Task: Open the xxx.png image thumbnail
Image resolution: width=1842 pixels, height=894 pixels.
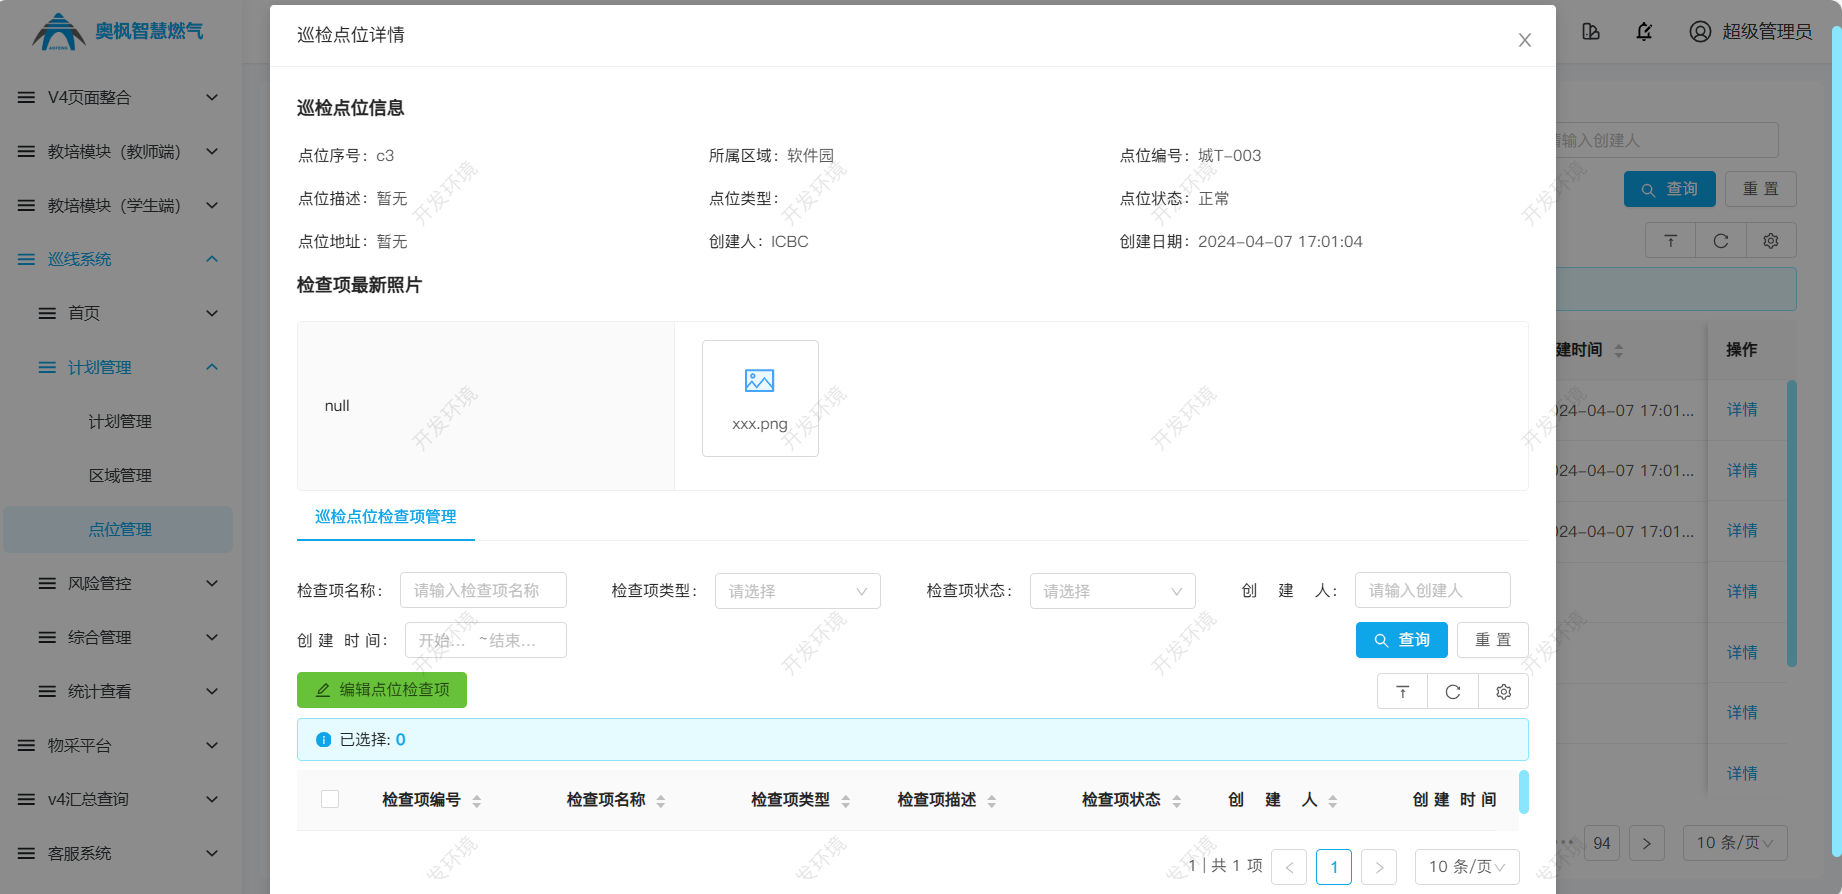Action: pos(760,398)
